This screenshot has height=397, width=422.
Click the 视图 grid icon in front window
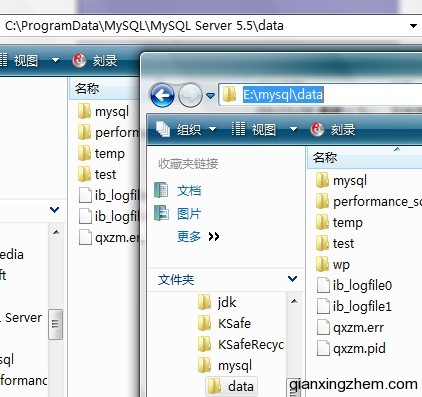238,129
